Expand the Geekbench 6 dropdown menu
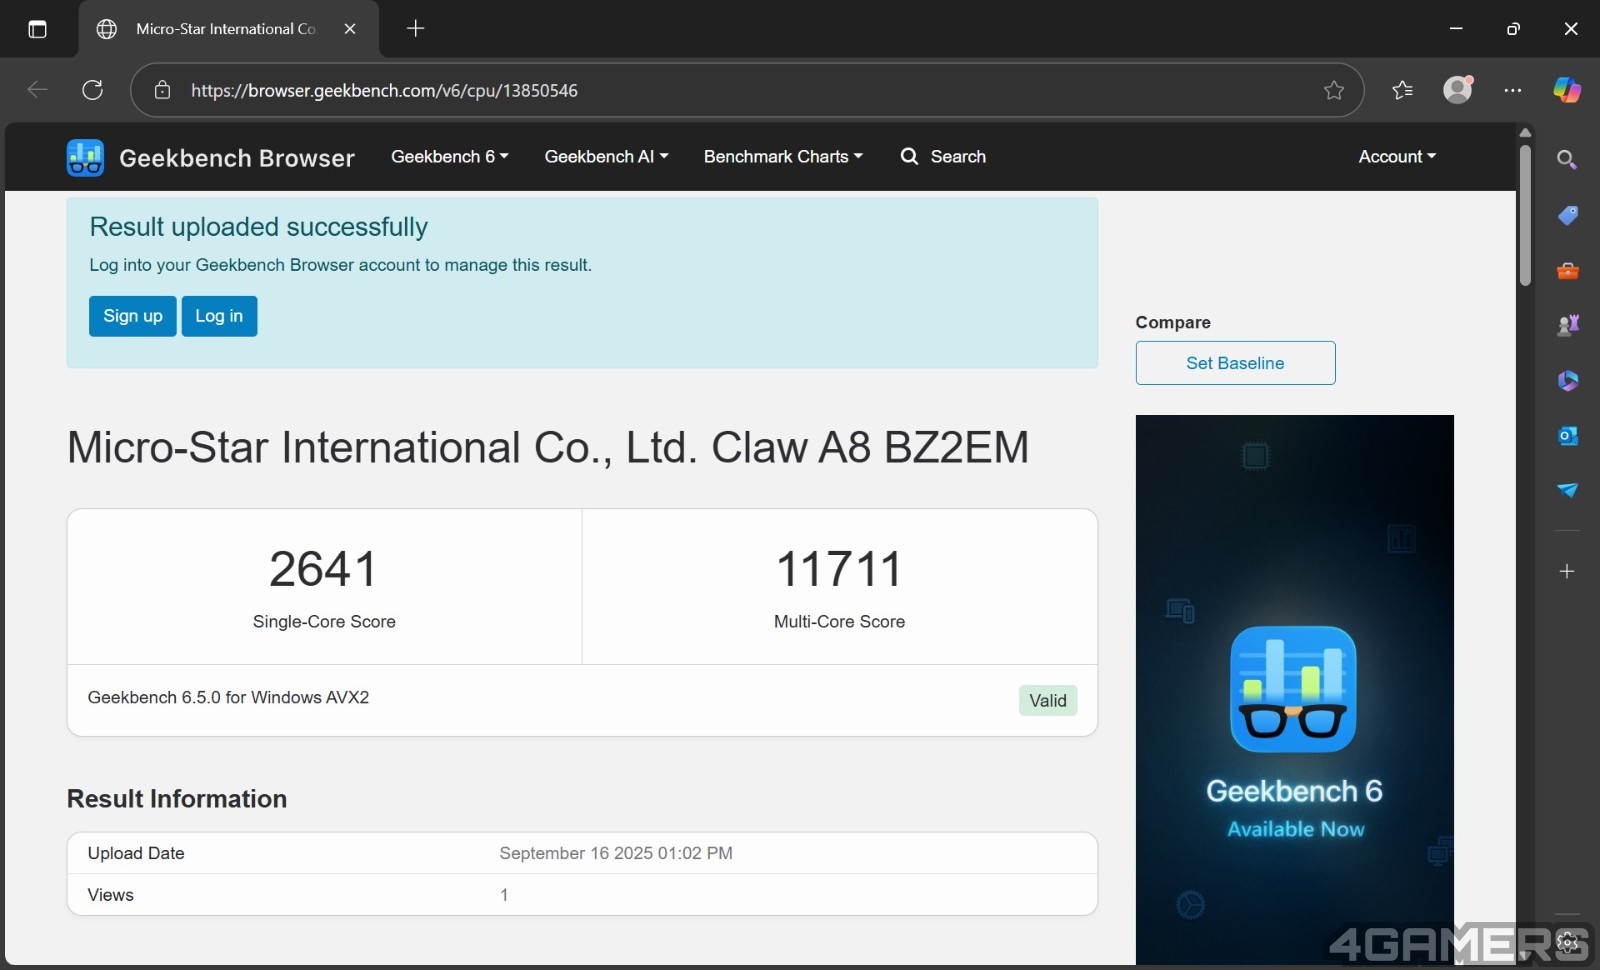This screenshot has height=970, width=1600. [449, 157]
